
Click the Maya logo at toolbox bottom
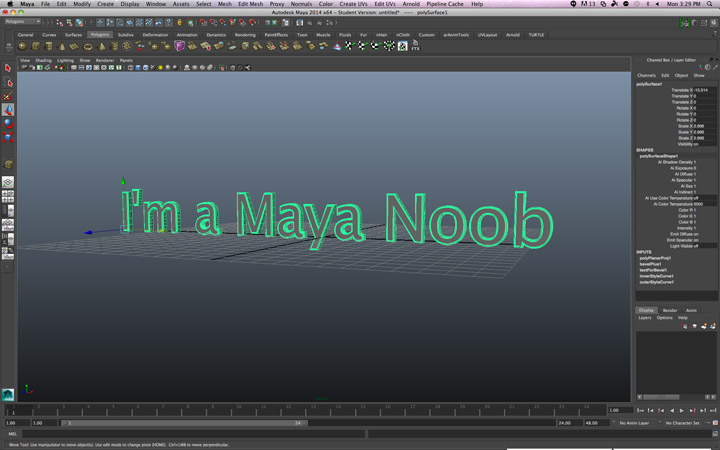[8, 394]
